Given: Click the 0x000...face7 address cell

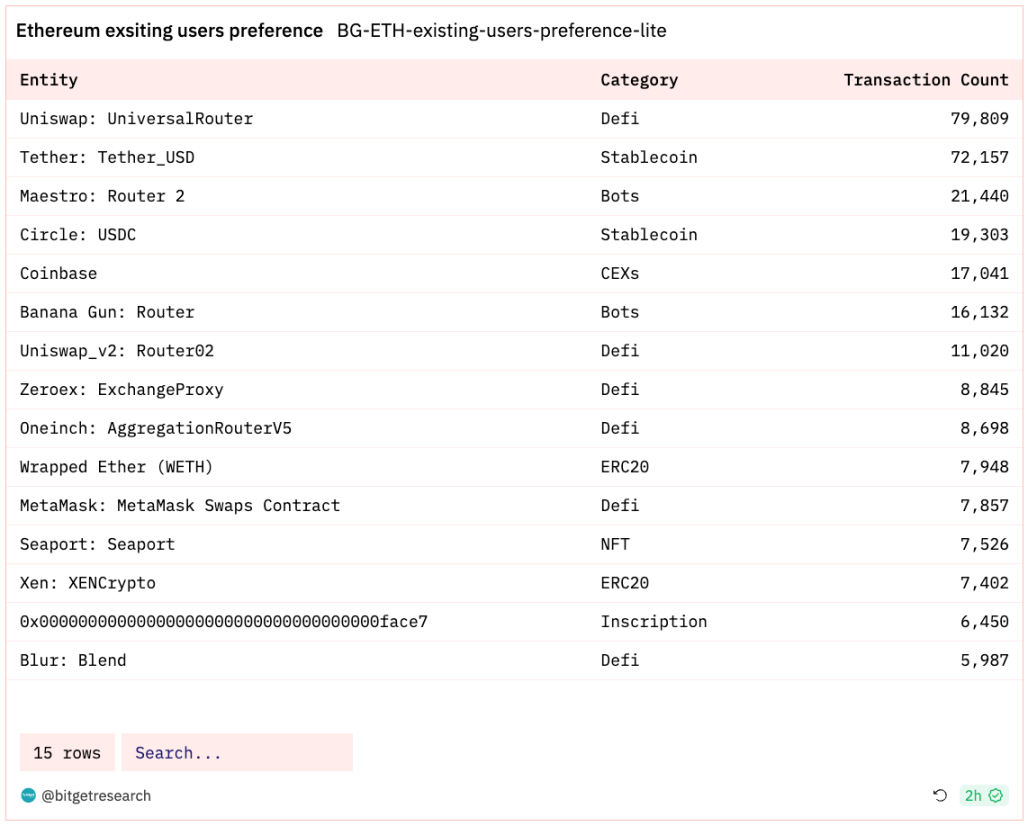Looking at the screenshot, I should 224,621.
